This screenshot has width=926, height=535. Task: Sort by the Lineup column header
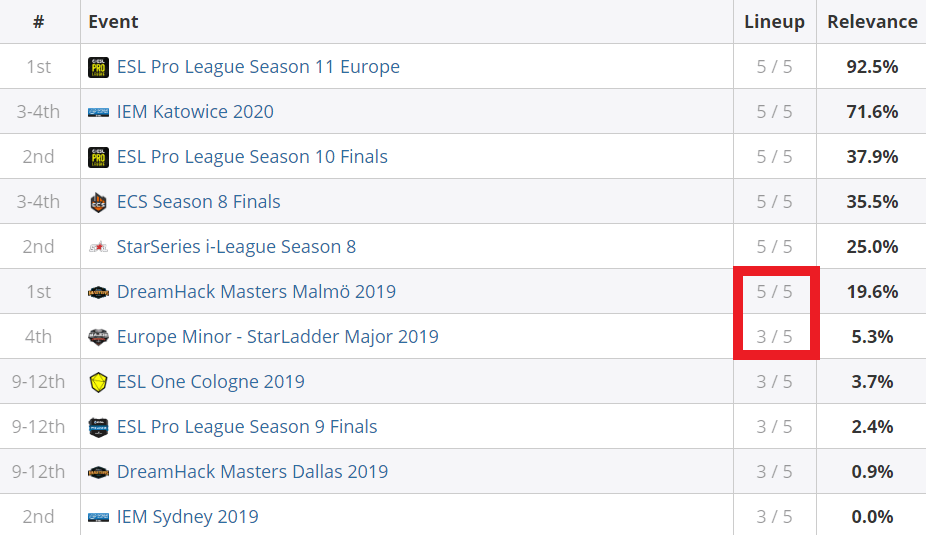pyautogui.click(x=774, y=22)
